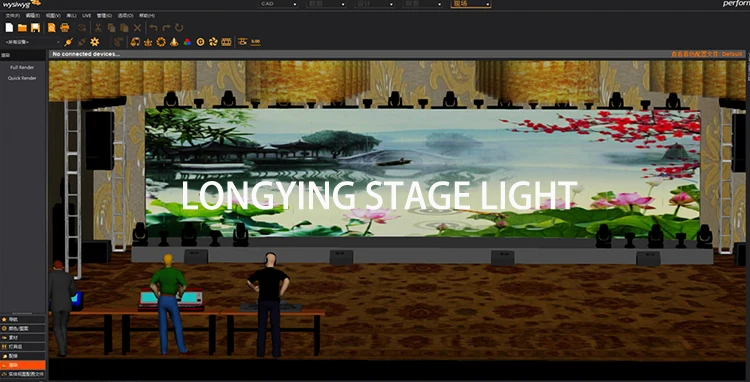The height and width of the screenshot is (382, 750).
Task: Click the greyed hand pointer icon
Action: point(118,42)
